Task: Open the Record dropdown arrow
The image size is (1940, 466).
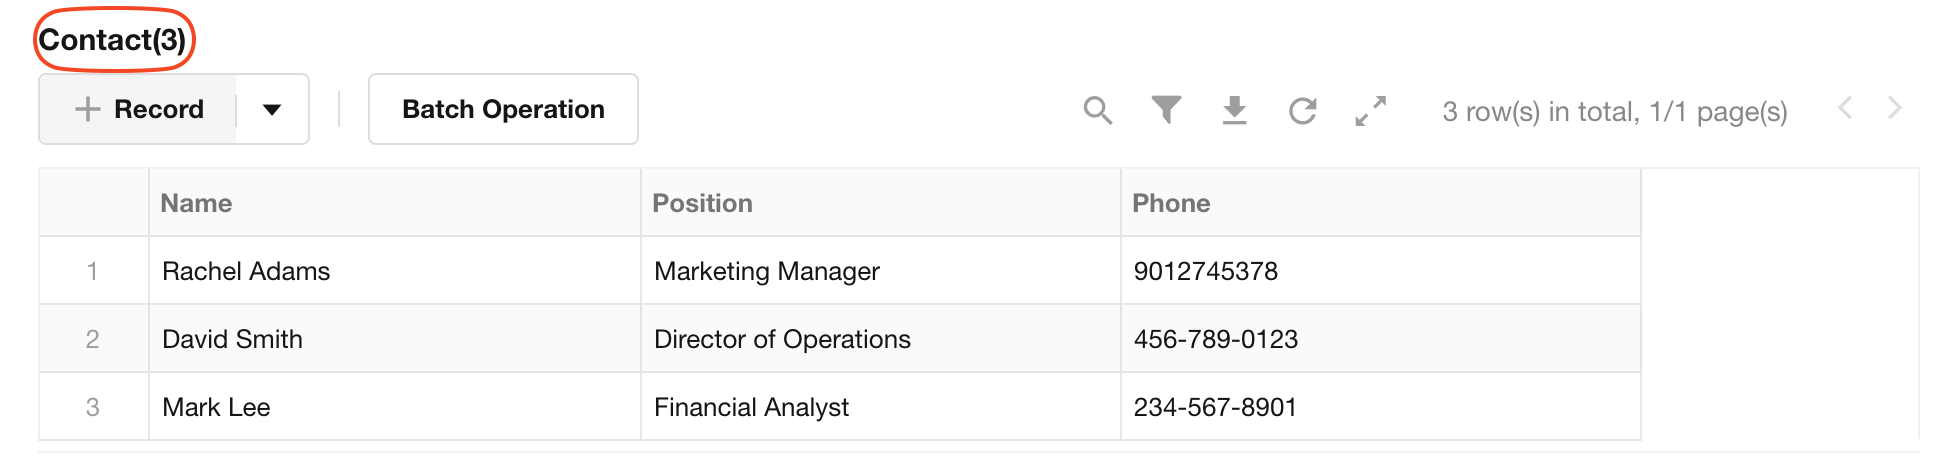Action: pyautogui.click(x=272, y=109)
